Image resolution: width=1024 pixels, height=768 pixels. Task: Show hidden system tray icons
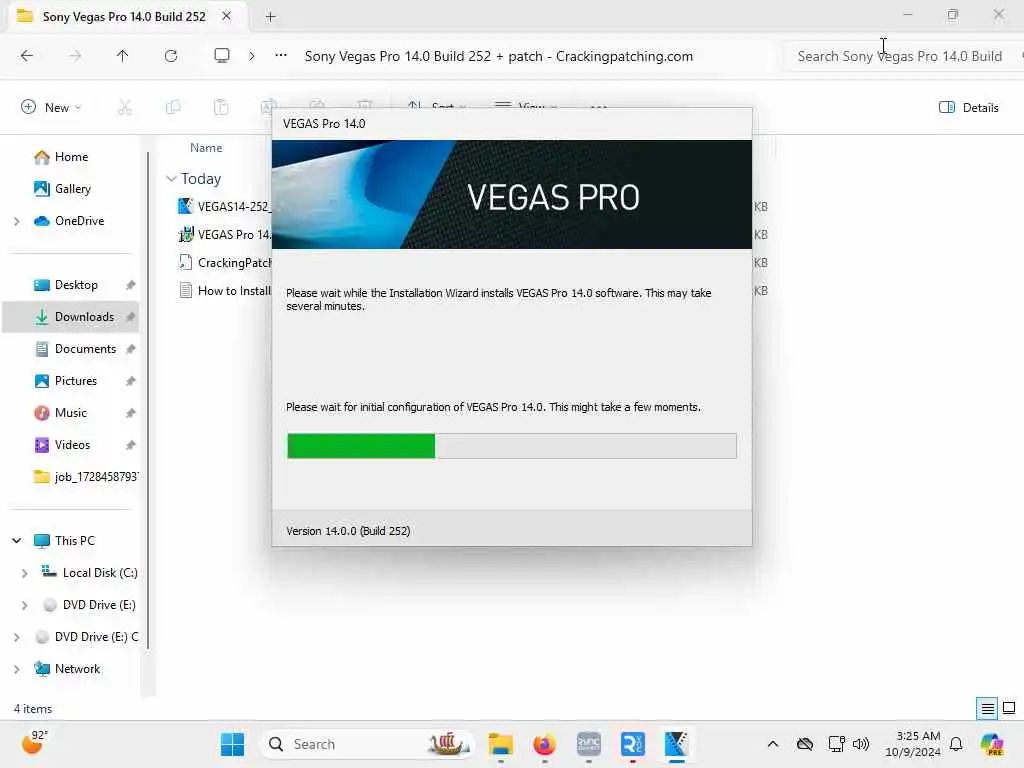click(773, 744)
